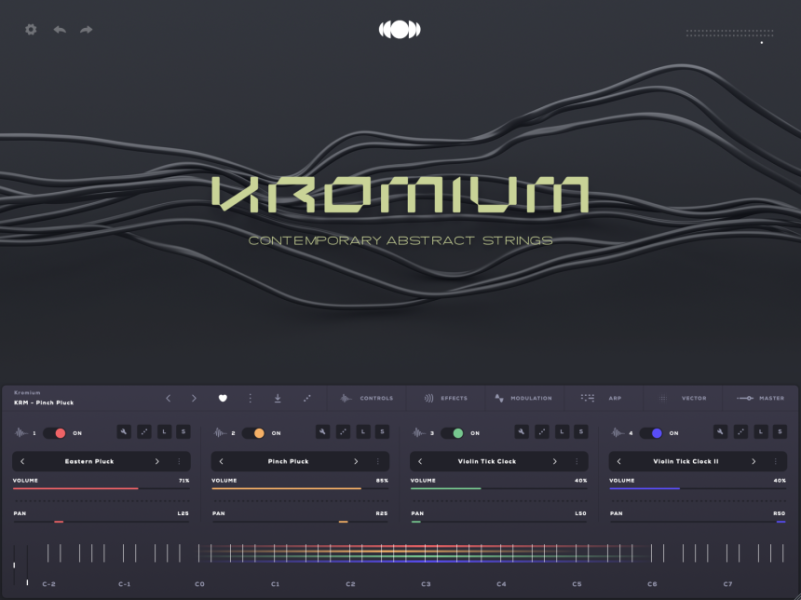
Task: Click layer 3 waveform icon
Action: coord(418,433)
